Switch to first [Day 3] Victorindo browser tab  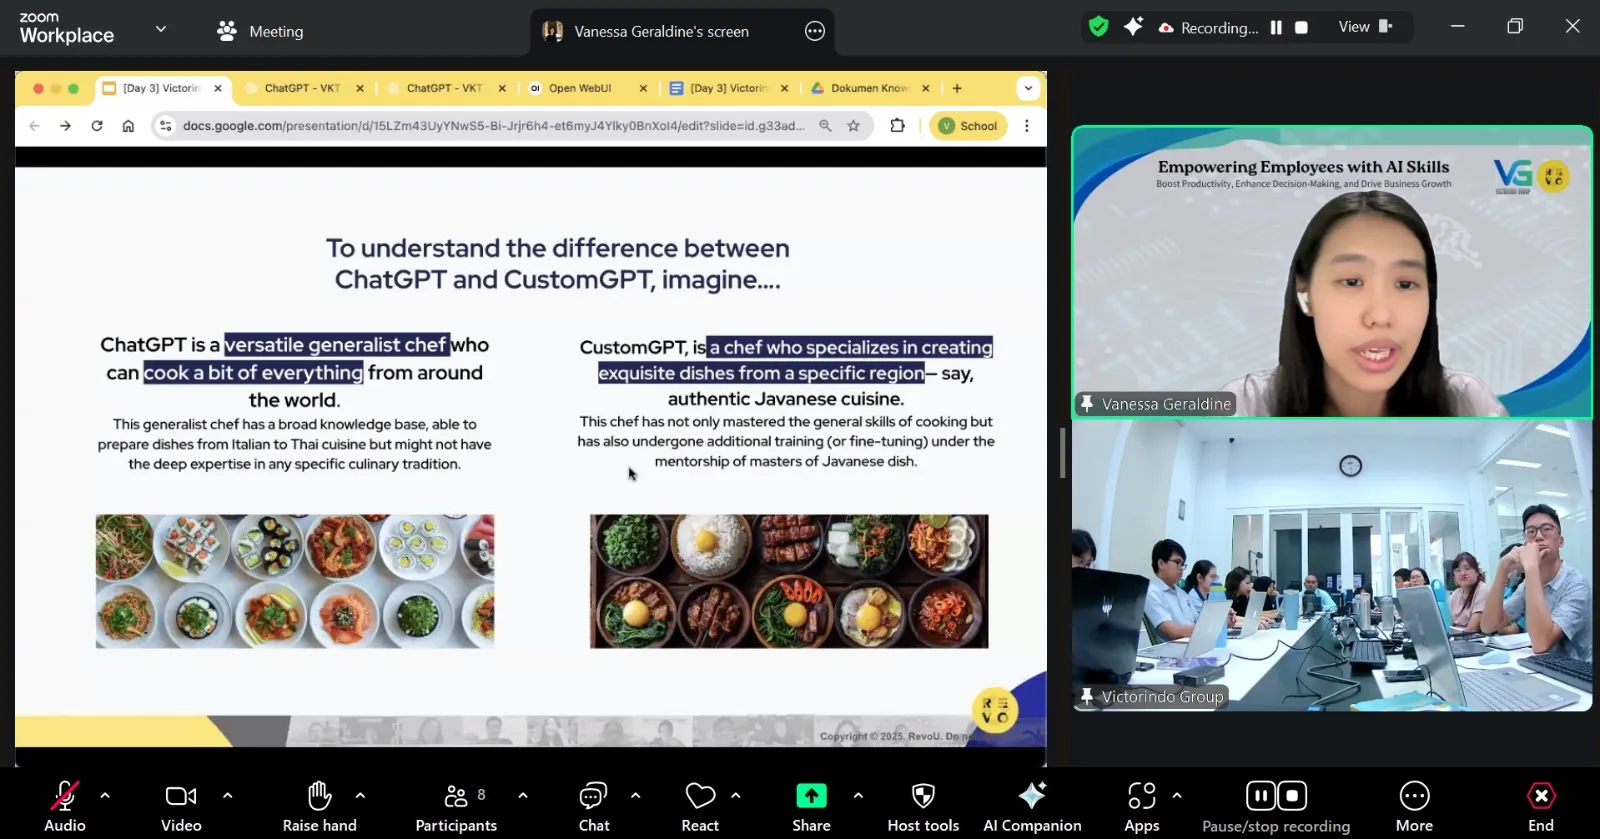pyautogui.click(x=161, y=88)
